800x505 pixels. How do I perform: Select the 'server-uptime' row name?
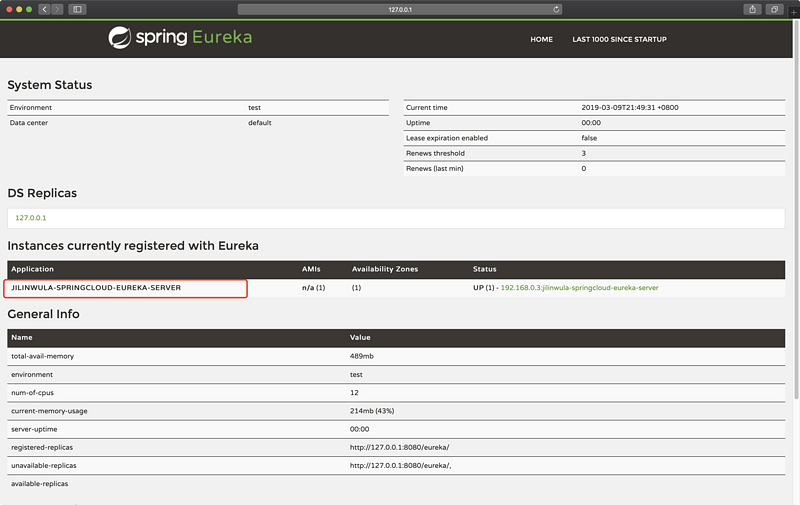[34, 430]
